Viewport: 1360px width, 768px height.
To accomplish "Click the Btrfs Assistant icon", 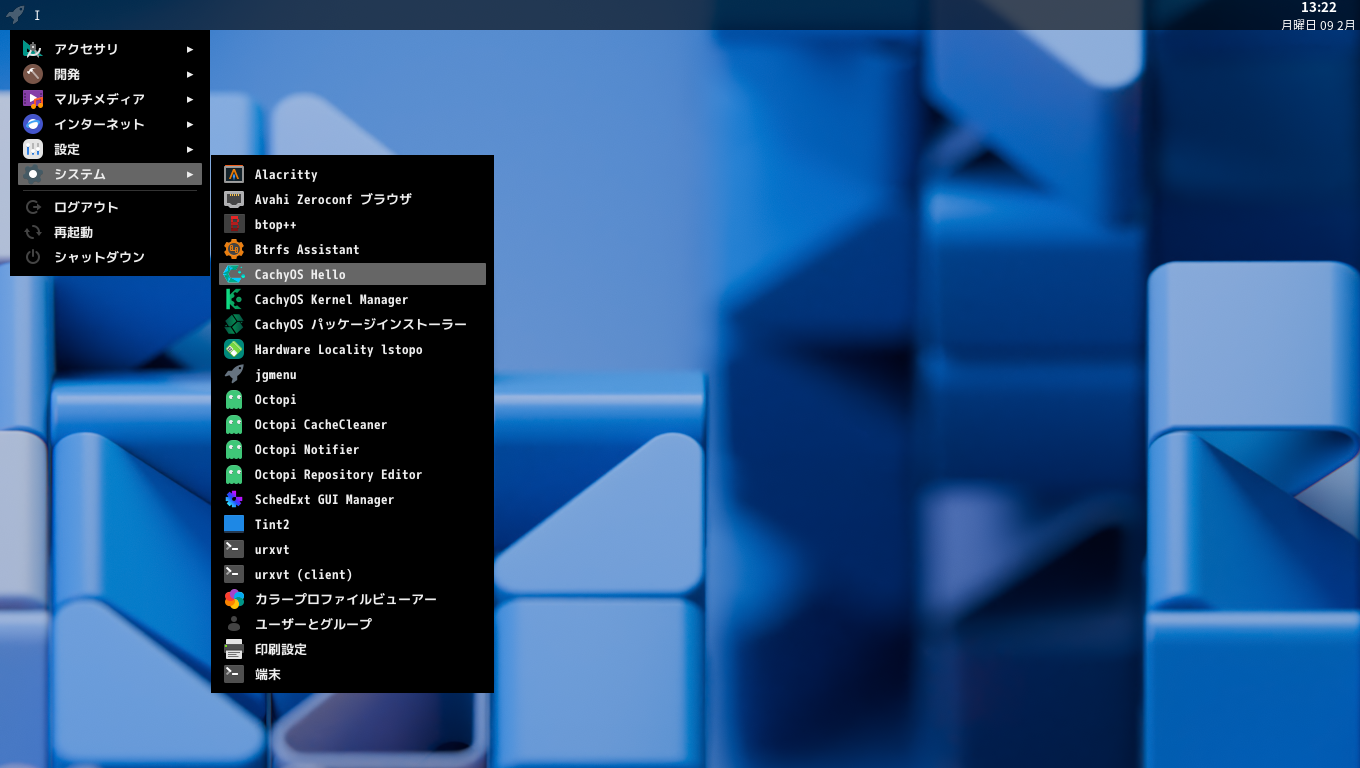I will click(x=234, y=249).
